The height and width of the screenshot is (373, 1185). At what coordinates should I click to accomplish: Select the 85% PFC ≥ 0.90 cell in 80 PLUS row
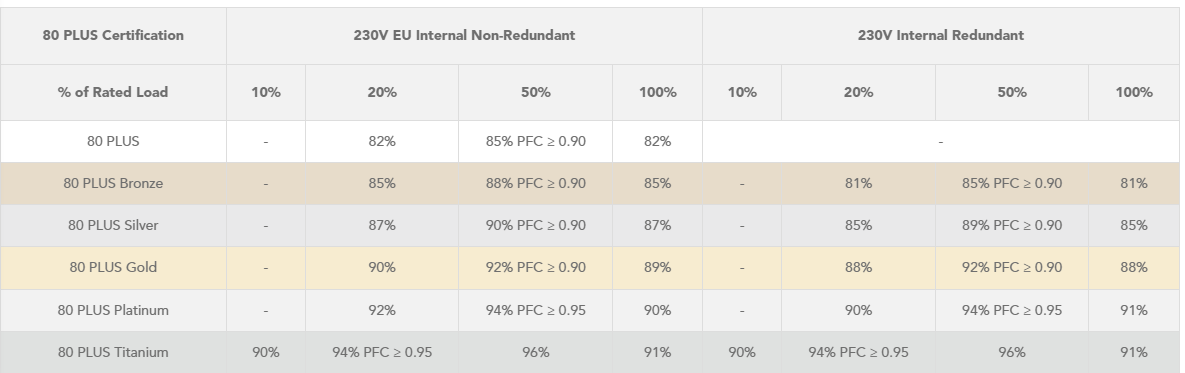coord(535,141)
